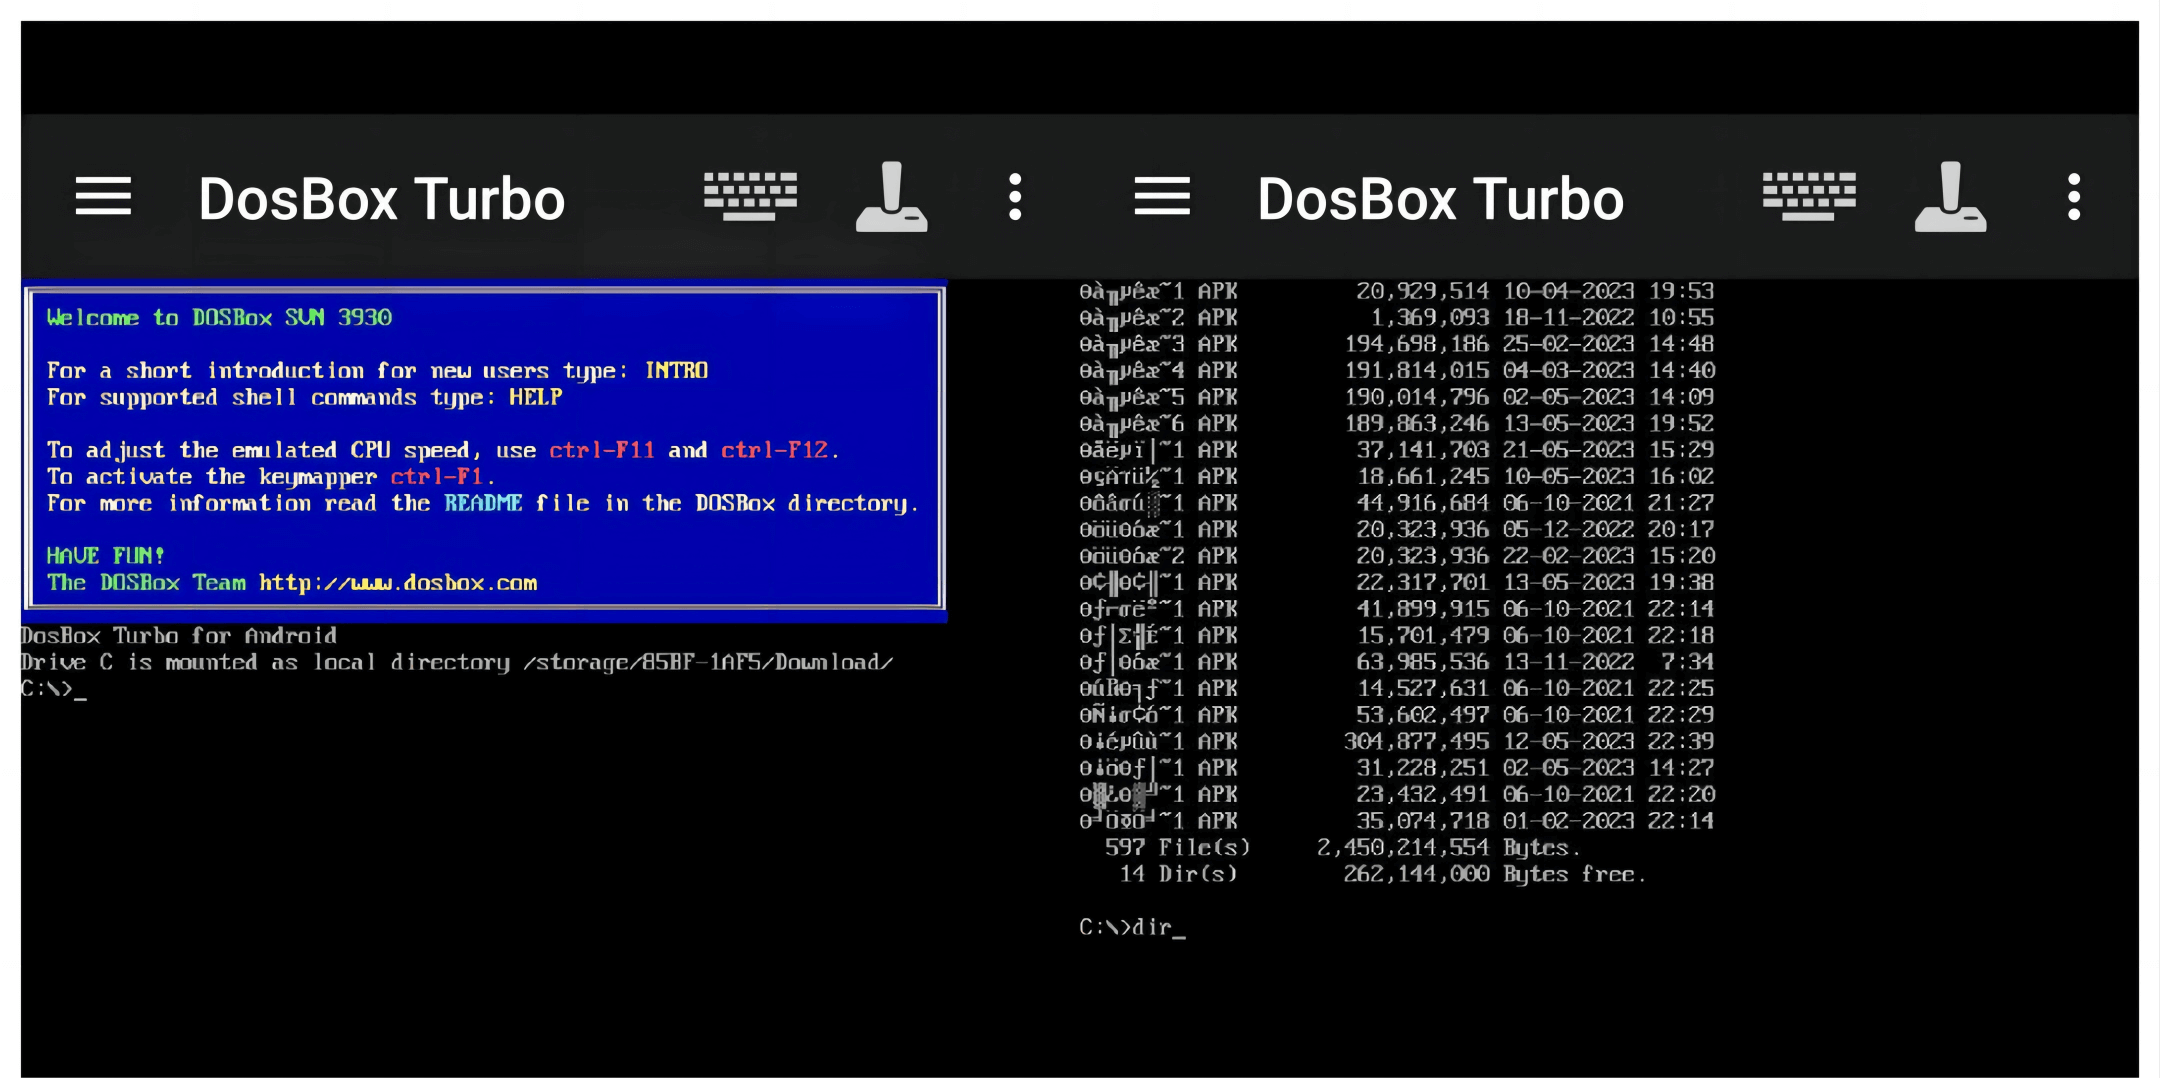Click file size 194,698,186

point(1416,344)
